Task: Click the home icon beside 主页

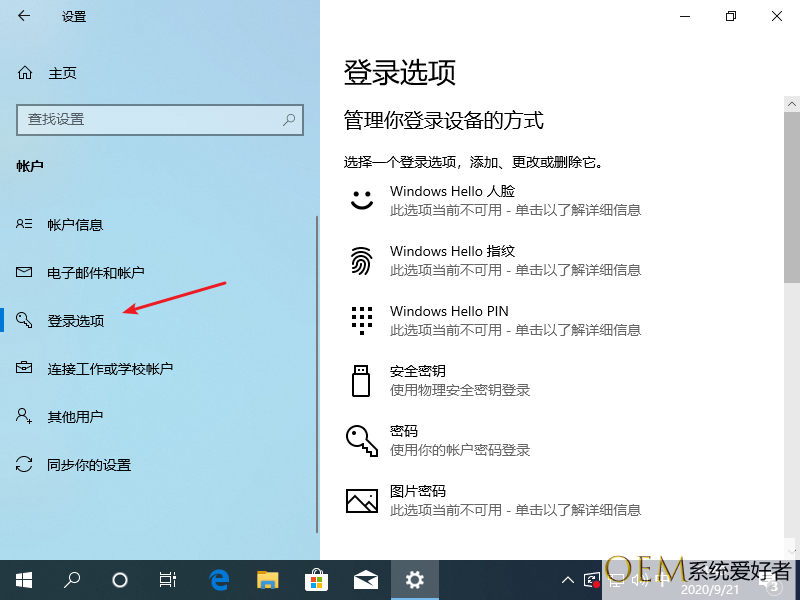Action: click(x=25, y=73)
